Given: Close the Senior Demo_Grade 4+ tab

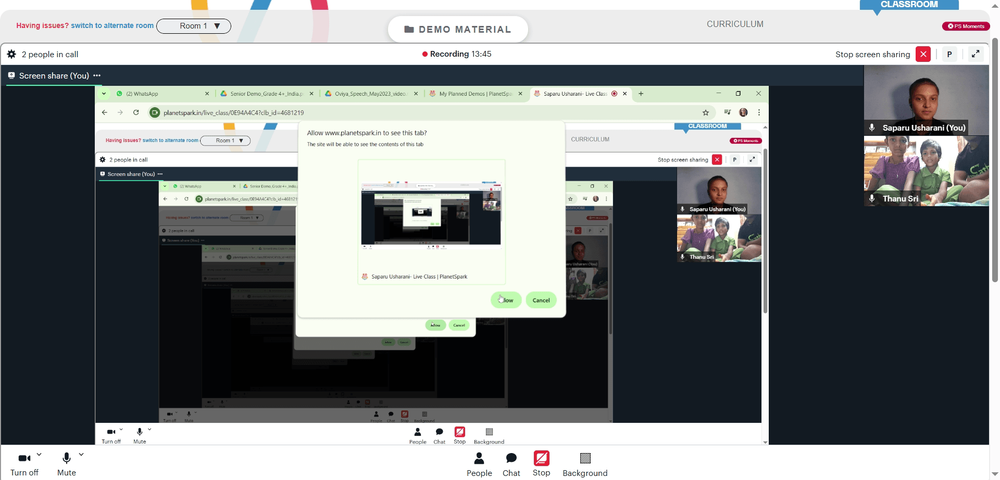Looking at the screenshot, I should pyautogui.click(x=312, y=94).
